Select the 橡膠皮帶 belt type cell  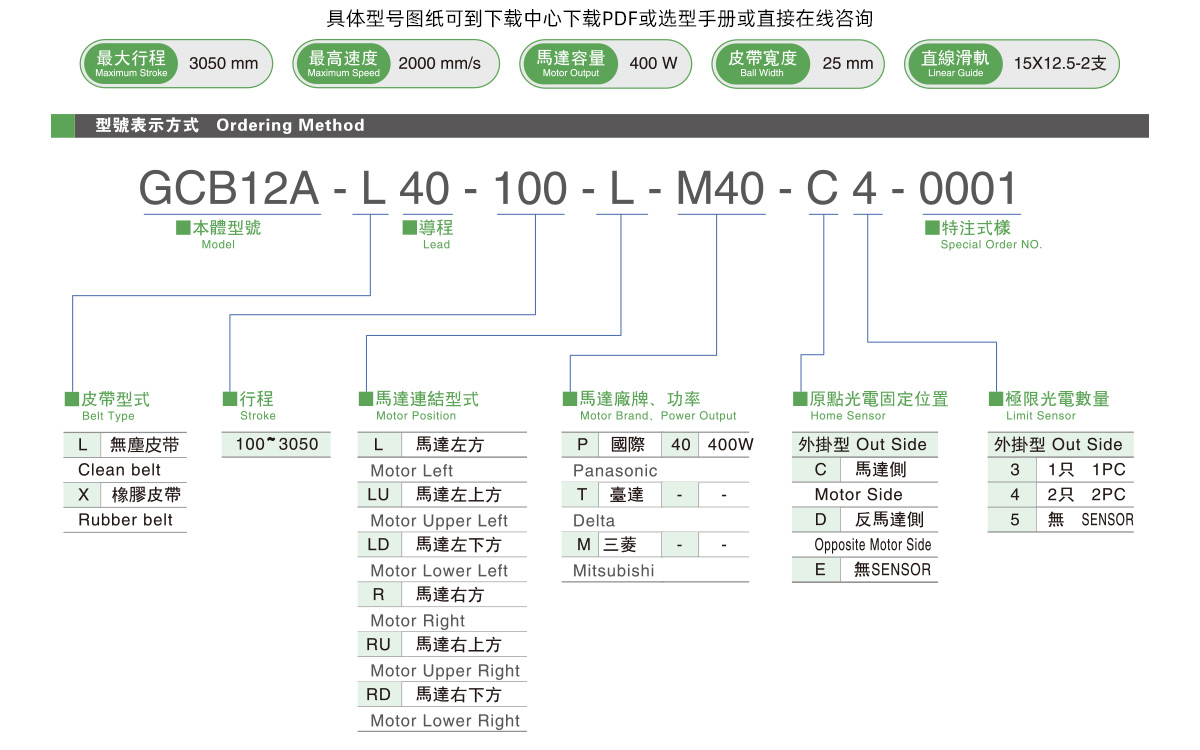(145, 495)
